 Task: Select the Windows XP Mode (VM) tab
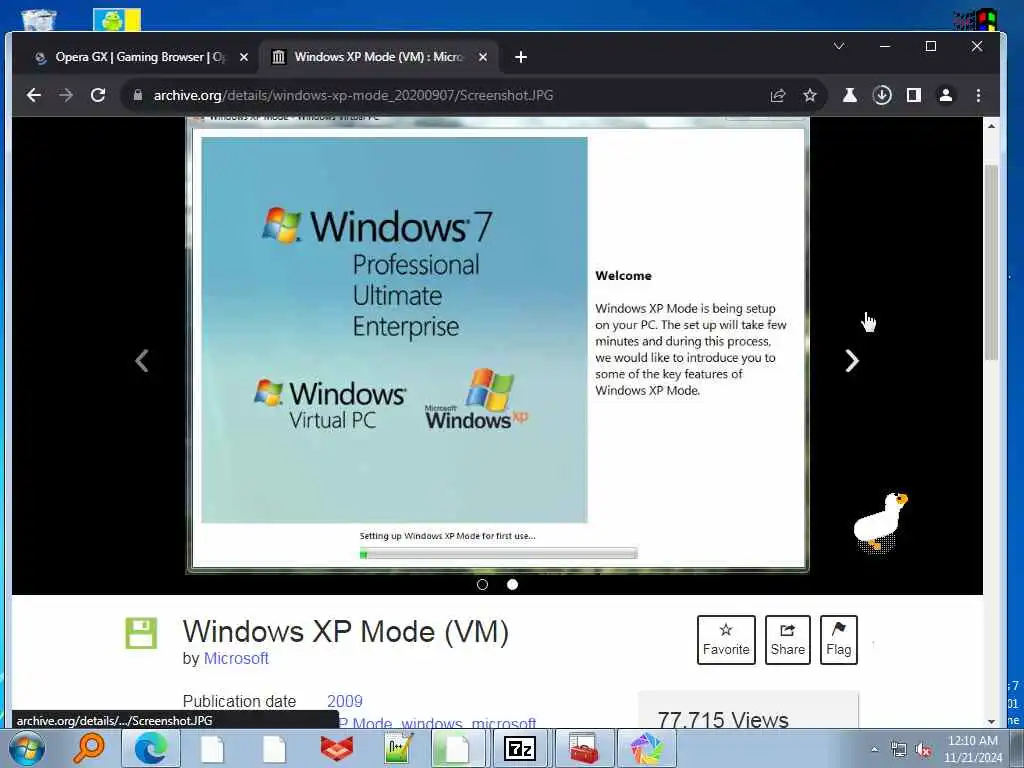pos(379,57)
